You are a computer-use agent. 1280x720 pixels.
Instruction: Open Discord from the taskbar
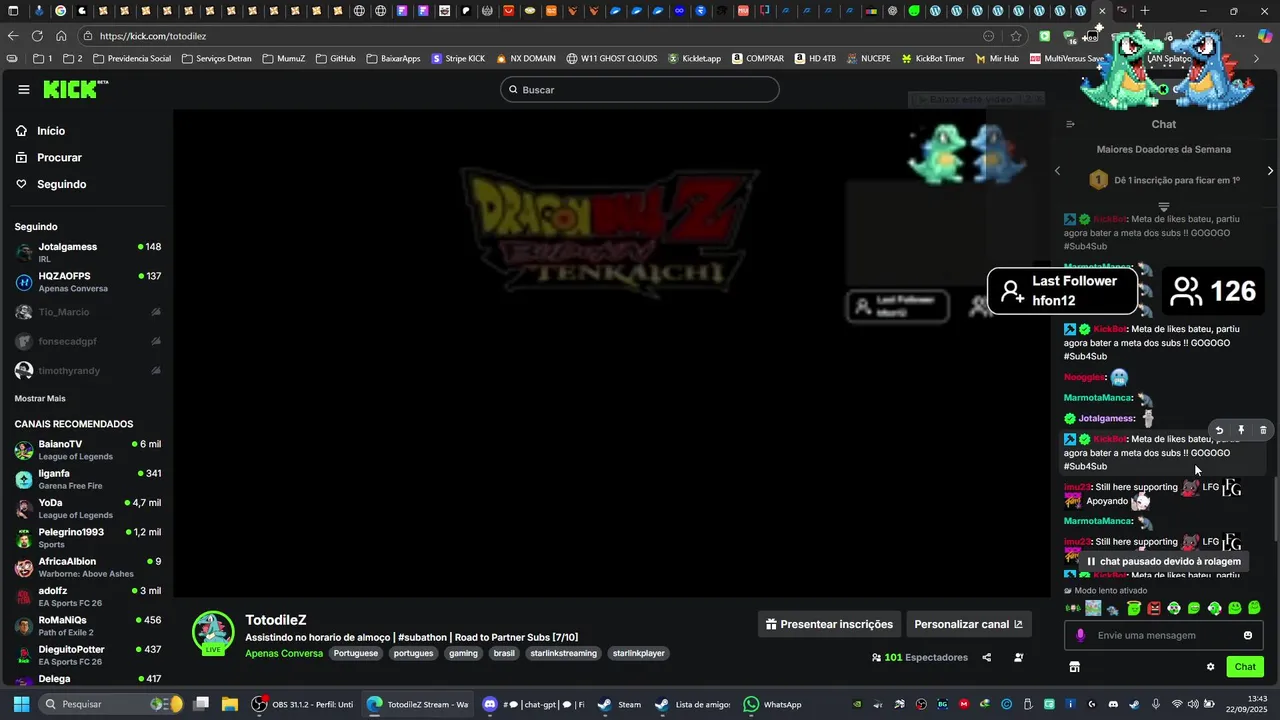click(533, 704)
